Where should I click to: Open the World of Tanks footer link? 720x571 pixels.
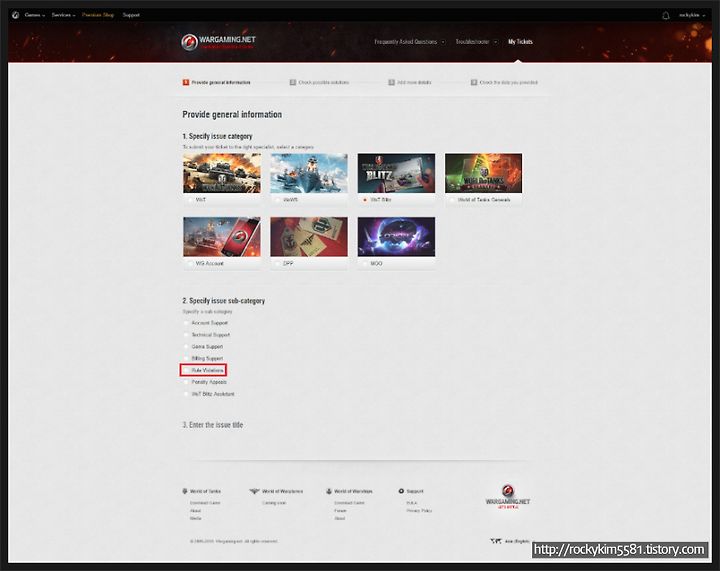(x=205, y=491)
